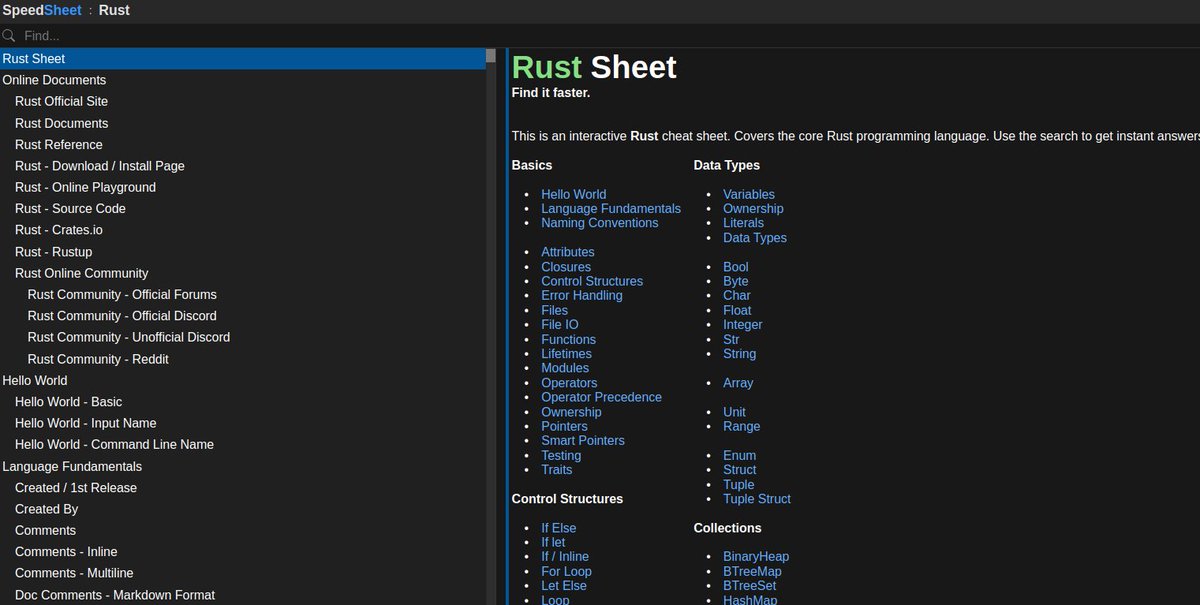
Task: Open the Bool data type link
Action: [x=736, y=267]
